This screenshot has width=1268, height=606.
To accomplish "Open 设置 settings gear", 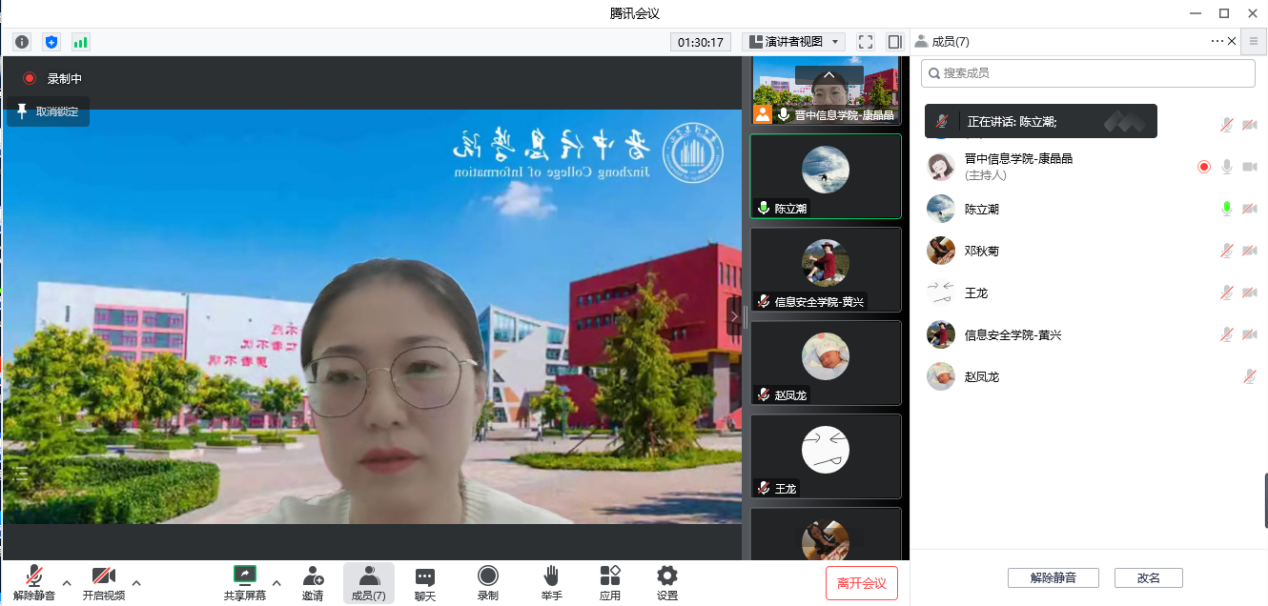I will 667,583.
